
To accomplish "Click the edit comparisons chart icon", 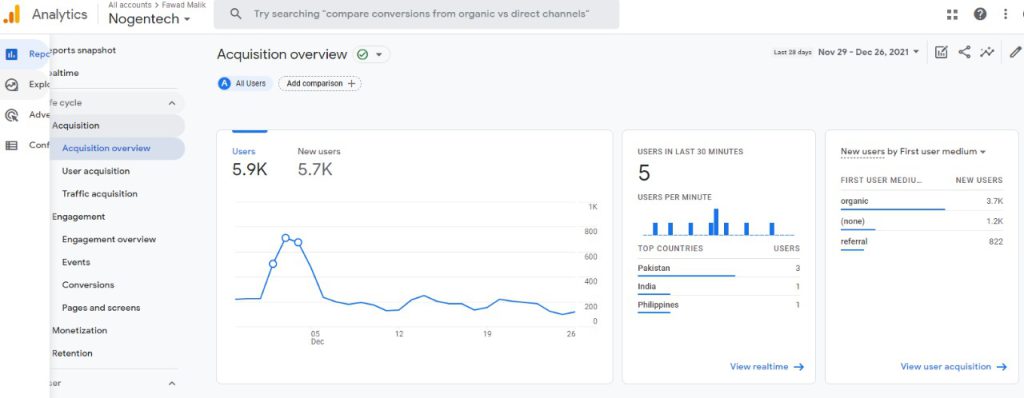I will (x=940, y=52).
